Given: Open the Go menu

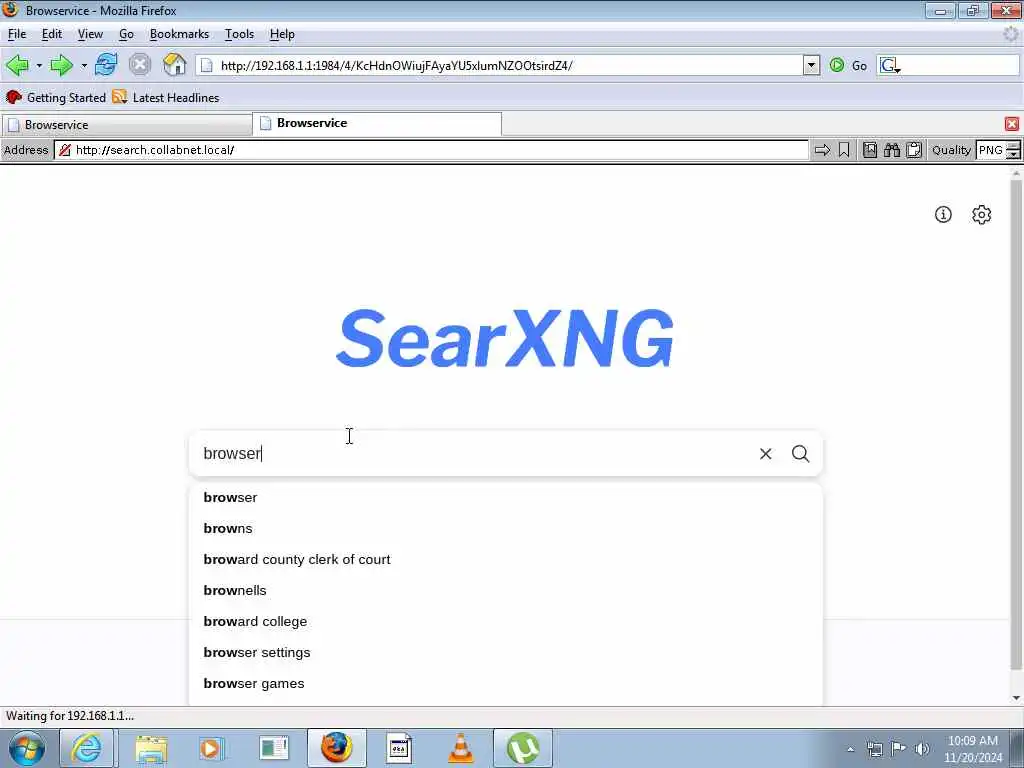Looking at the screenshot, I should (x=126, y=34).
